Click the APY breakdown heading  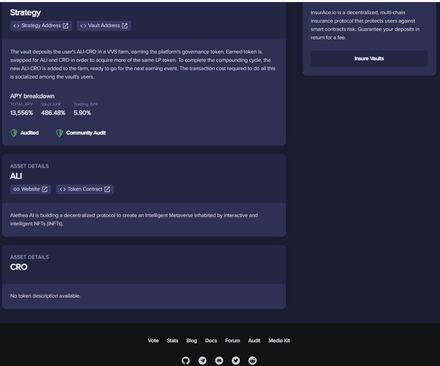(32, 96)
